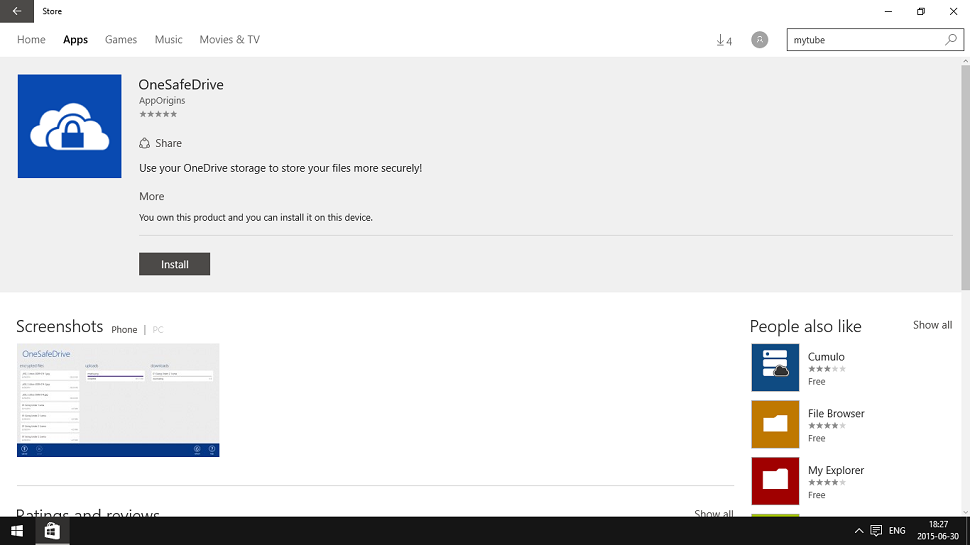970x545 pixels.
Task: Click the OneSafeDrive app logo
Action: click(x=69, y=126)
